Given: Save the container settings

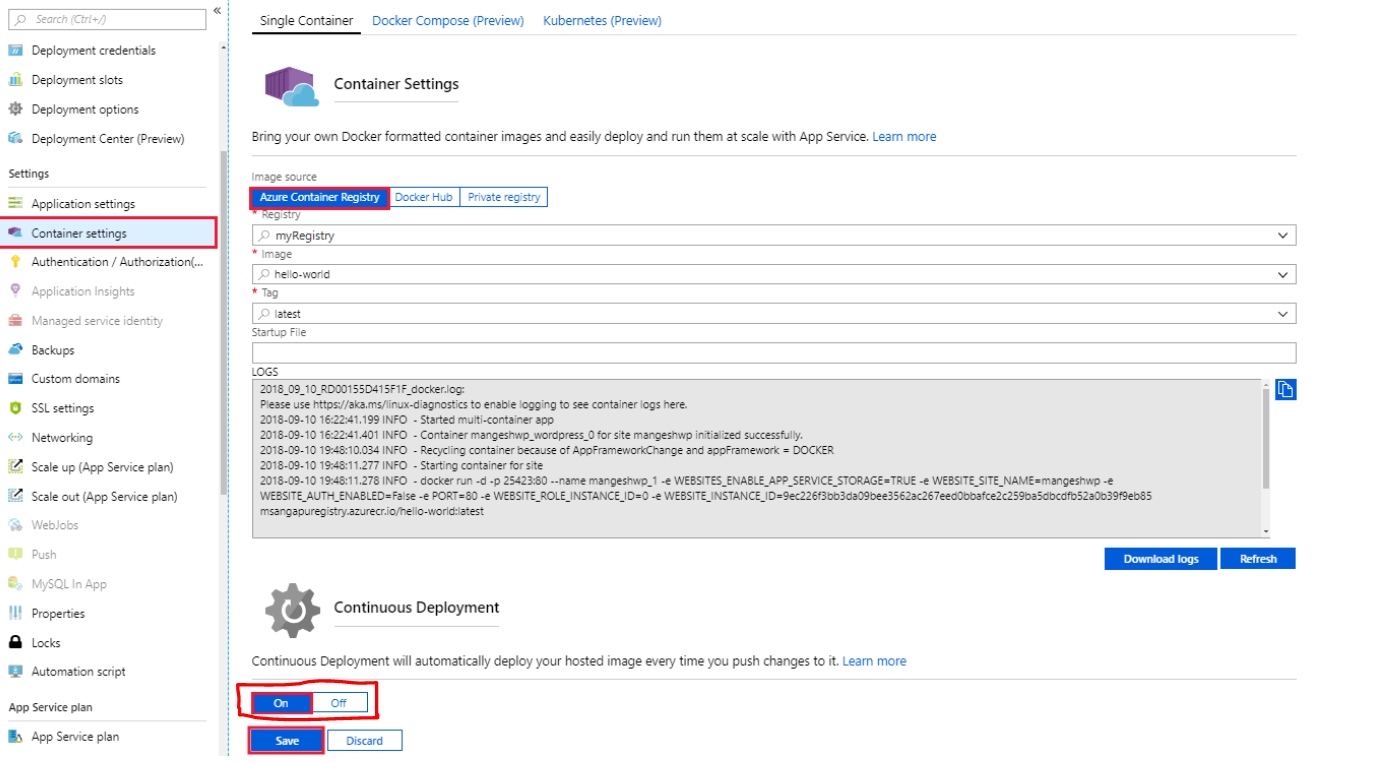Looking at the screenshot, I should point(287,741).
